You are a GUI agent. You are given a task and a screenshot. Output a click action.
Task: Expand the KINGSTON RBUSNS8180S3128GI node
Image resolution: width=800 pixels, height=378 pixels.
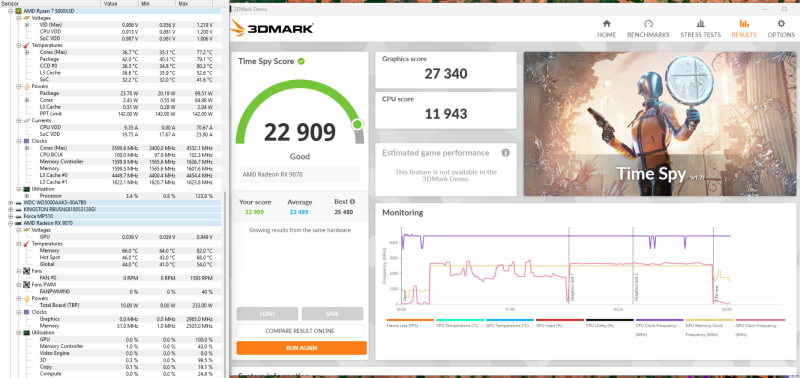11,209
